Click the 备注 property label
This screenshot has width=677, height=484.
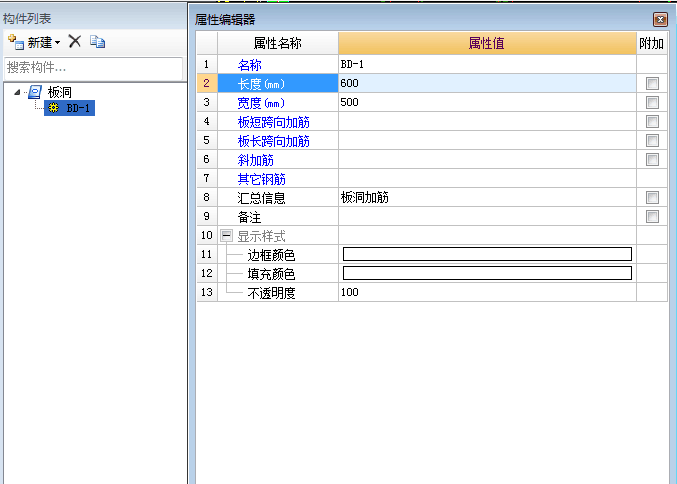250,217
